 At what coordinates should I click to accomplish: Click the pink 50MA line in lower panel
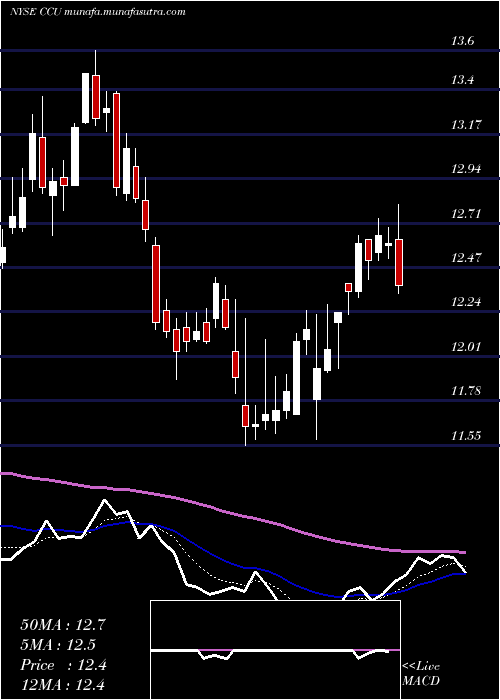click(233, 515)
